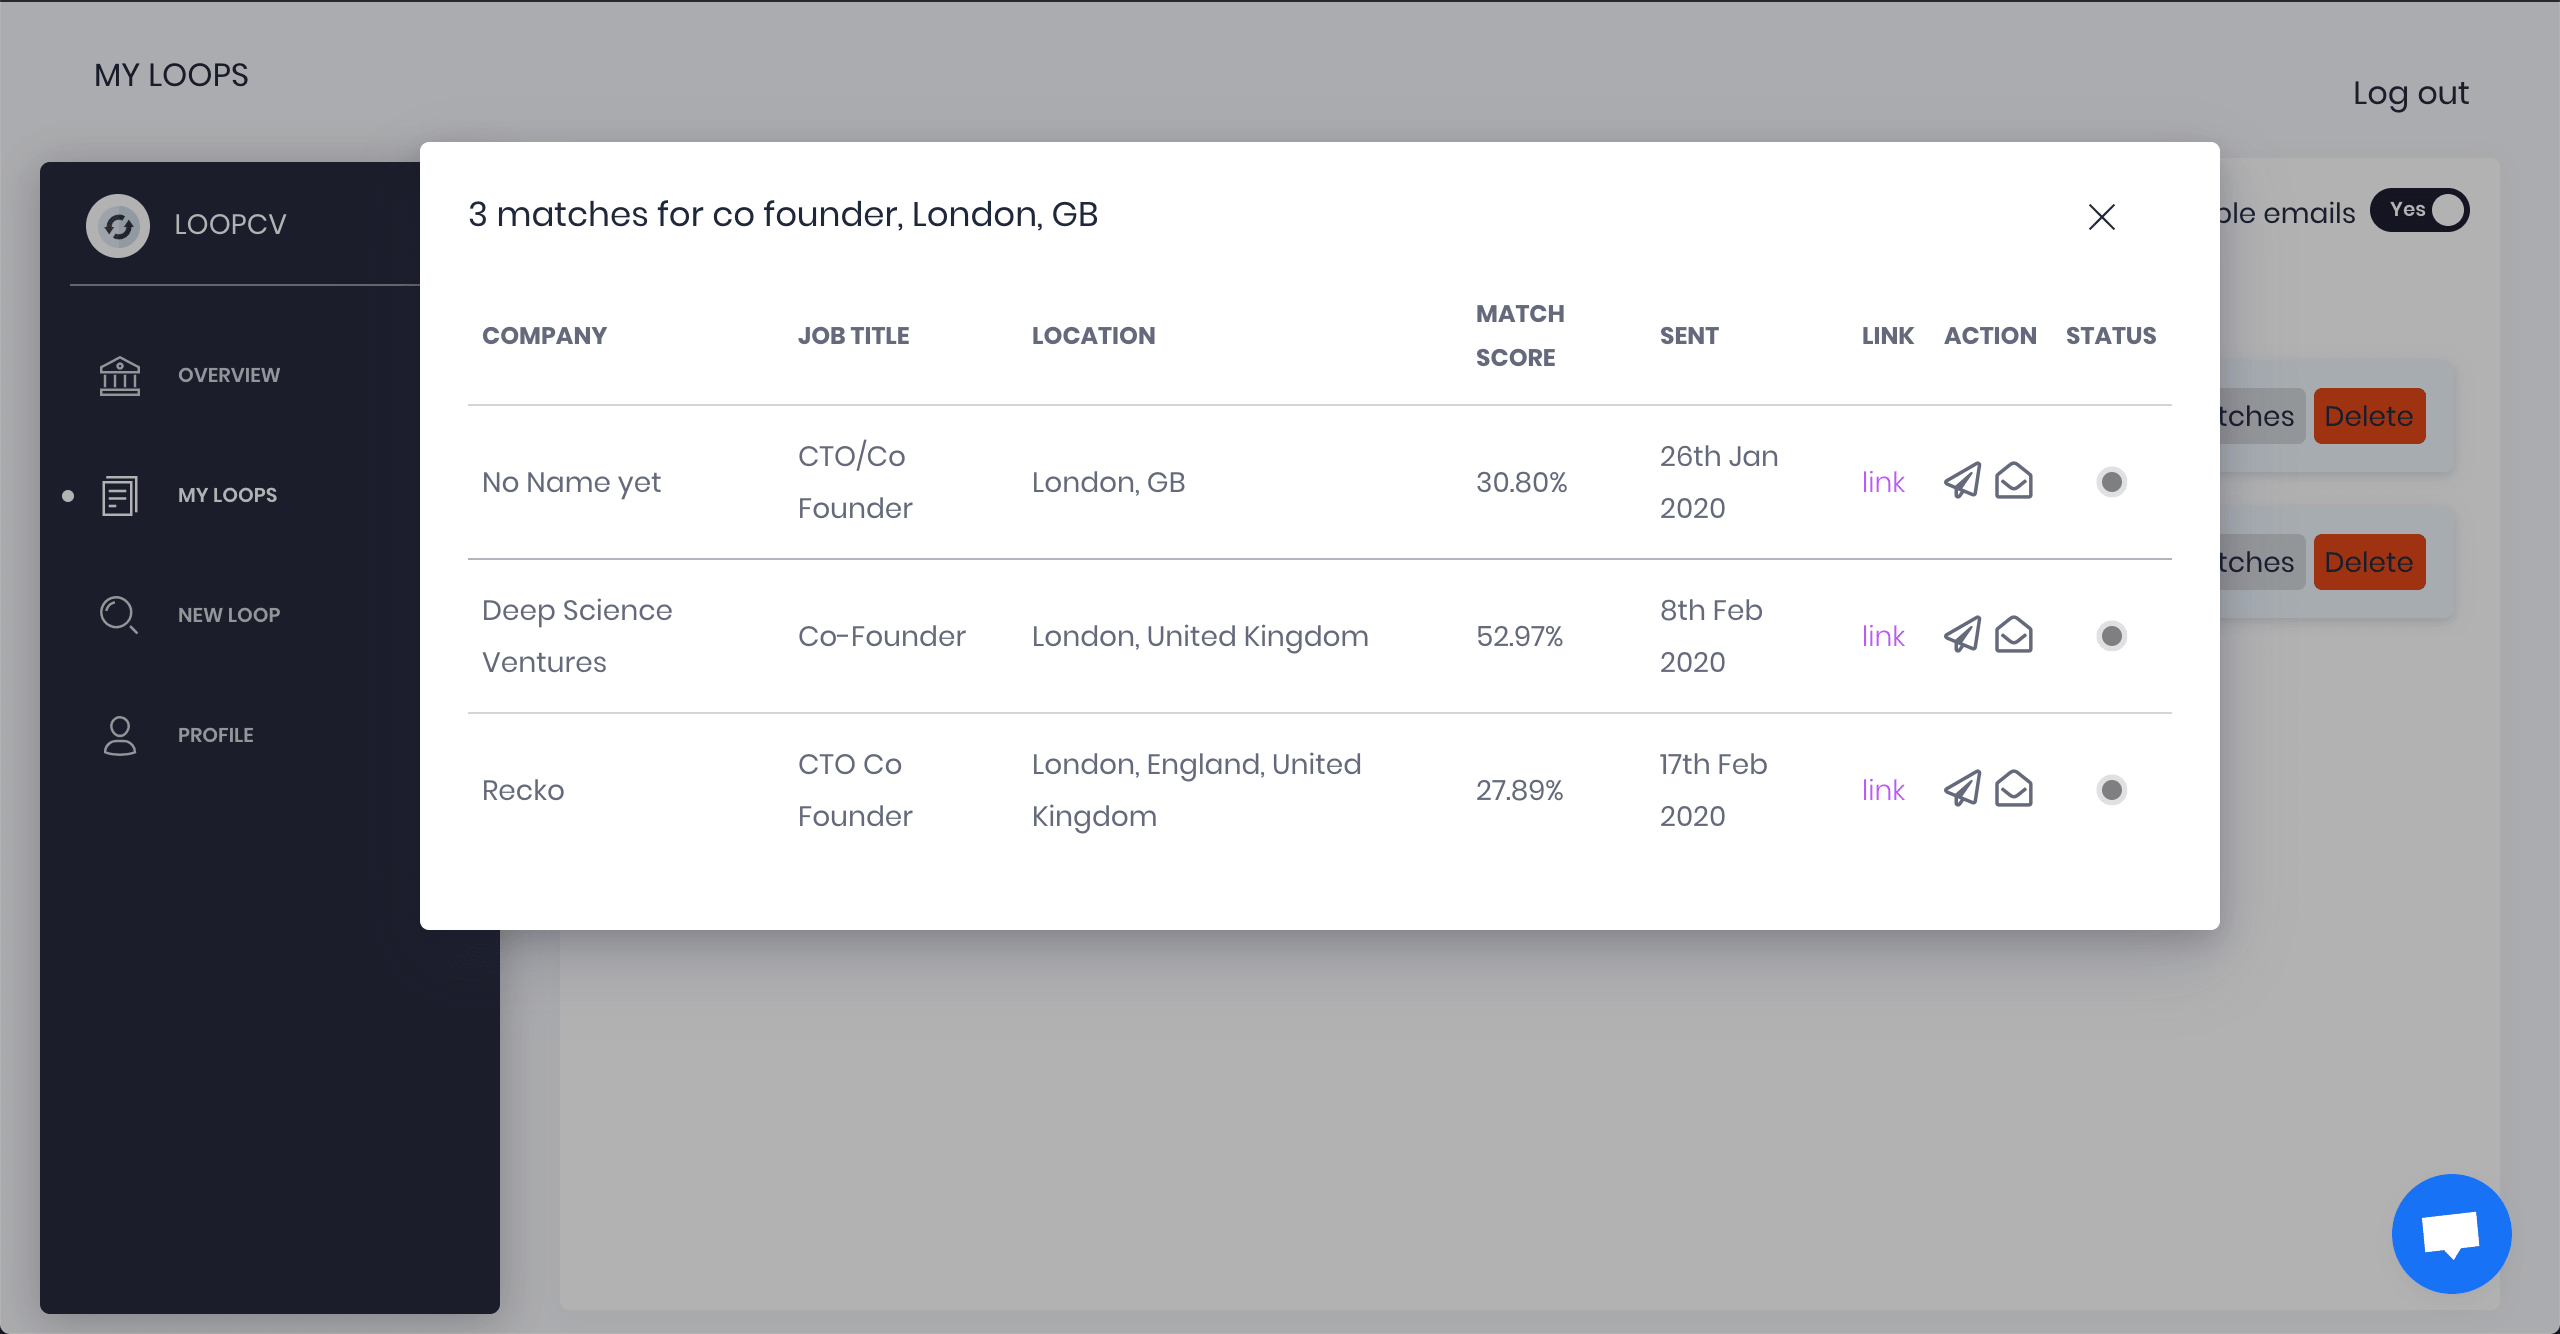Open the chat support bubble
Viewport: 2560px width, 1334px height.
2450,1234
